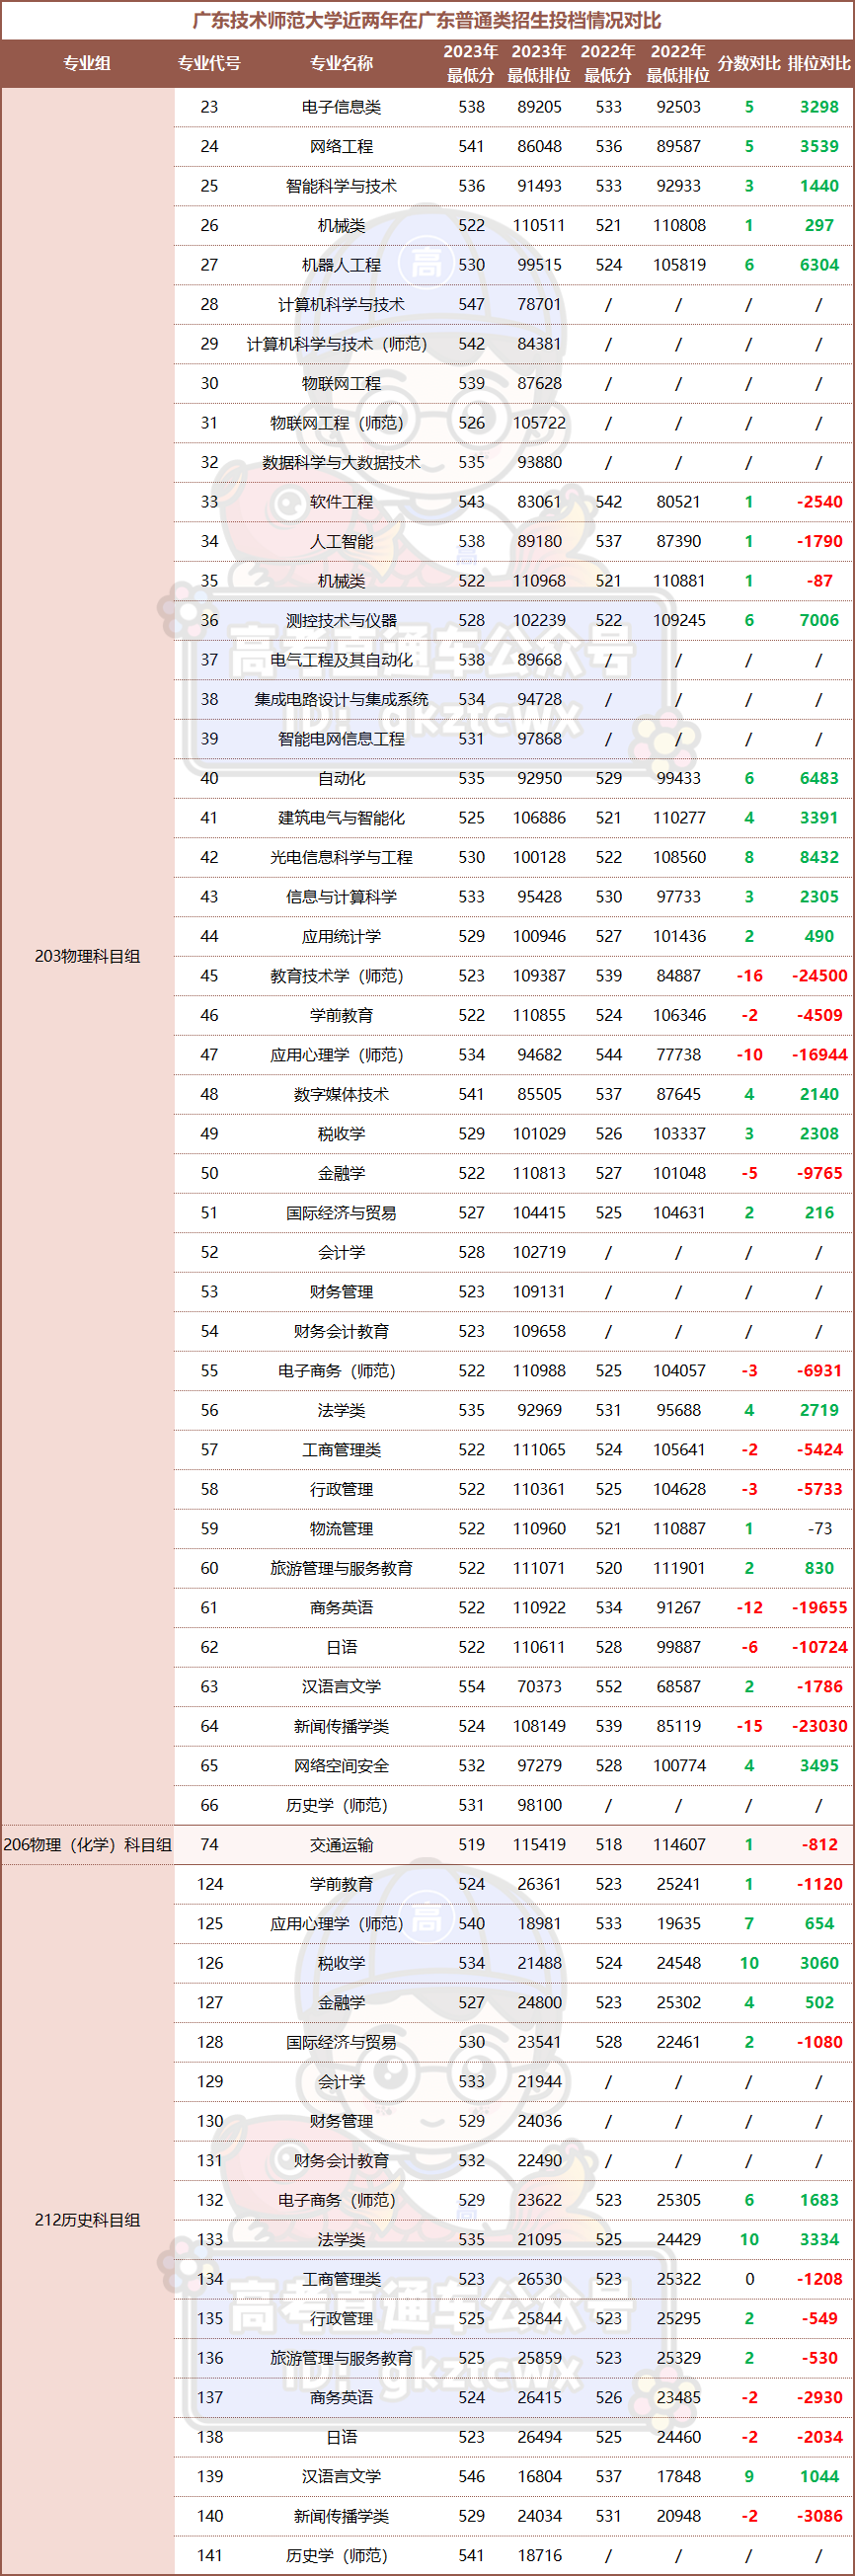Select ranking difference value -24500
The width and height of the screenshot is (855, 2576).
(819, 976)
